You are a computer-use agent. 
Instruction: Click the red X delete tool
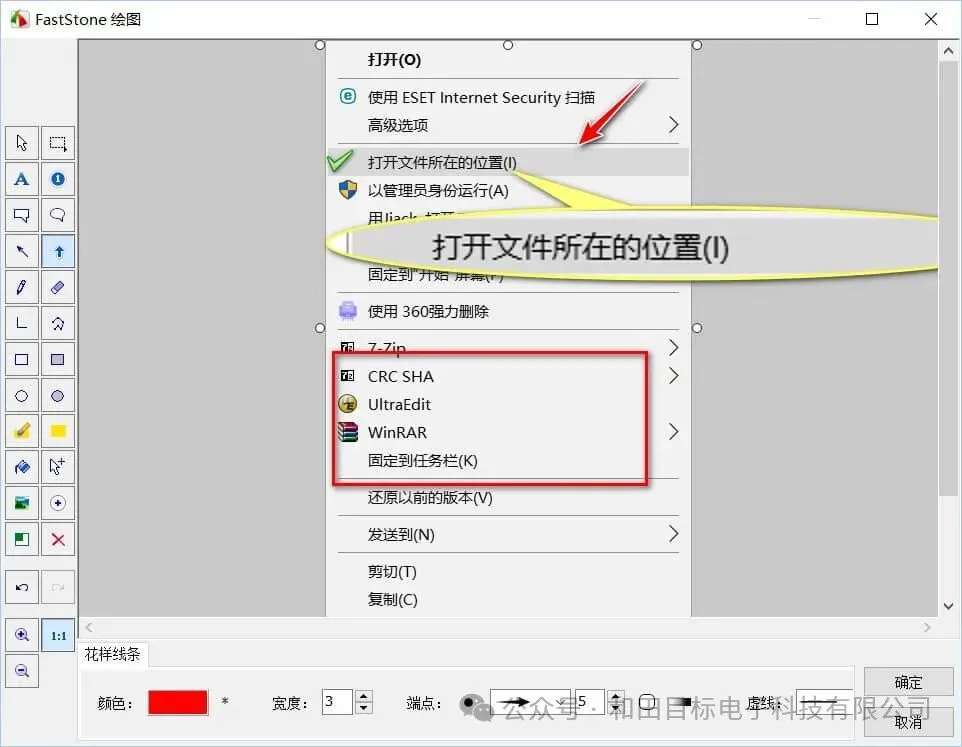tap(58, 540)
